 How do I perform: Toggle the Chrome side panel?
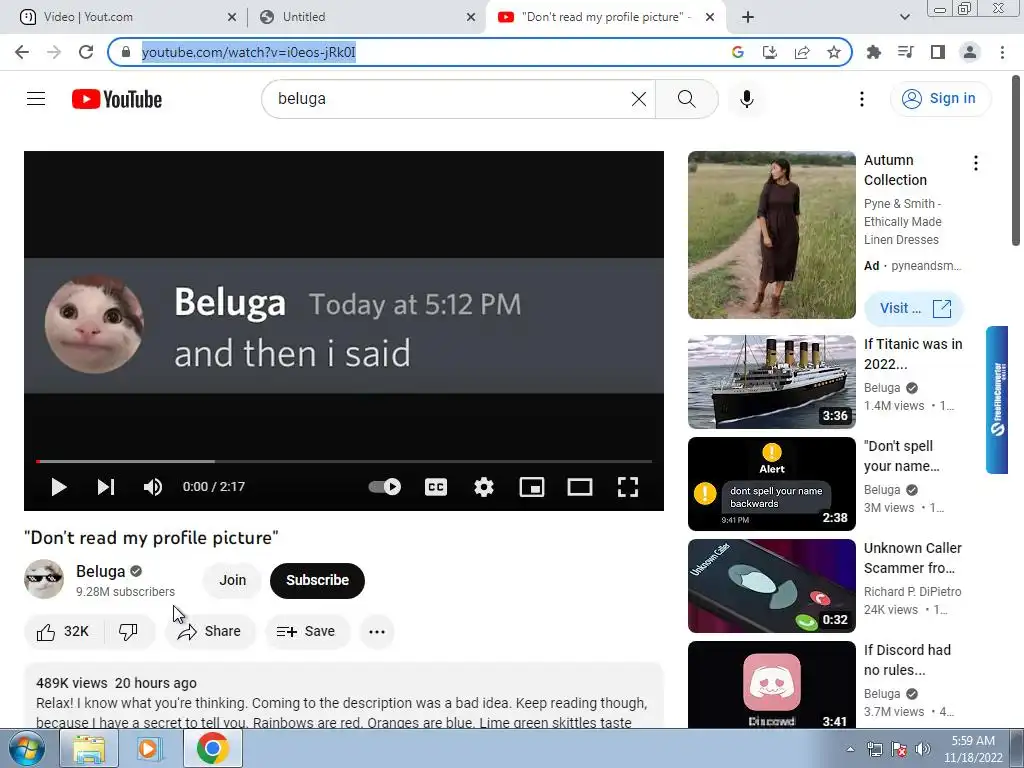[938, 52]
